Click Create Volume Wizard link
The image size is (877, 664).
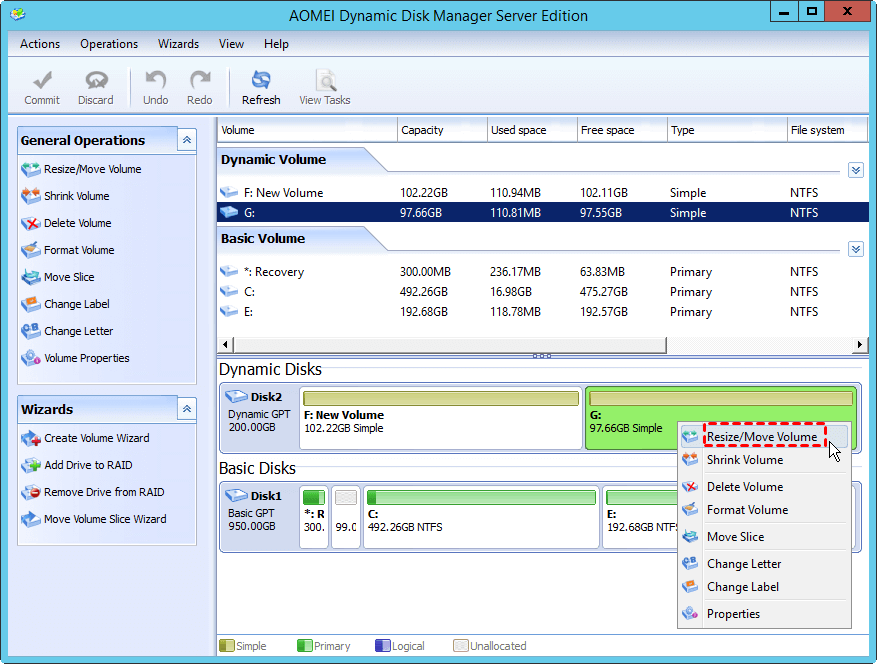tap(96, 438)
